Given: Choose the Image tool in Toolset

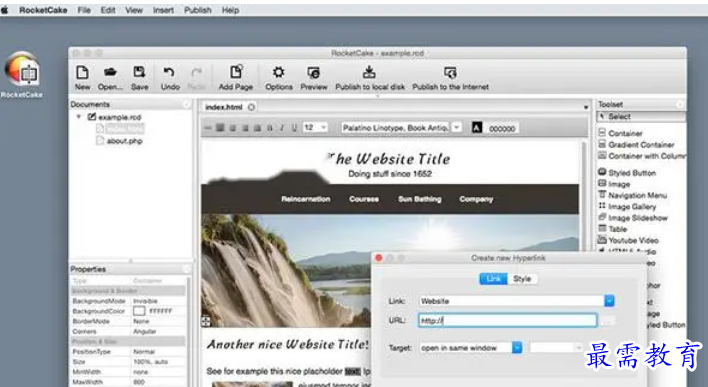Looking at the screenshot, I should coord(614,184).
